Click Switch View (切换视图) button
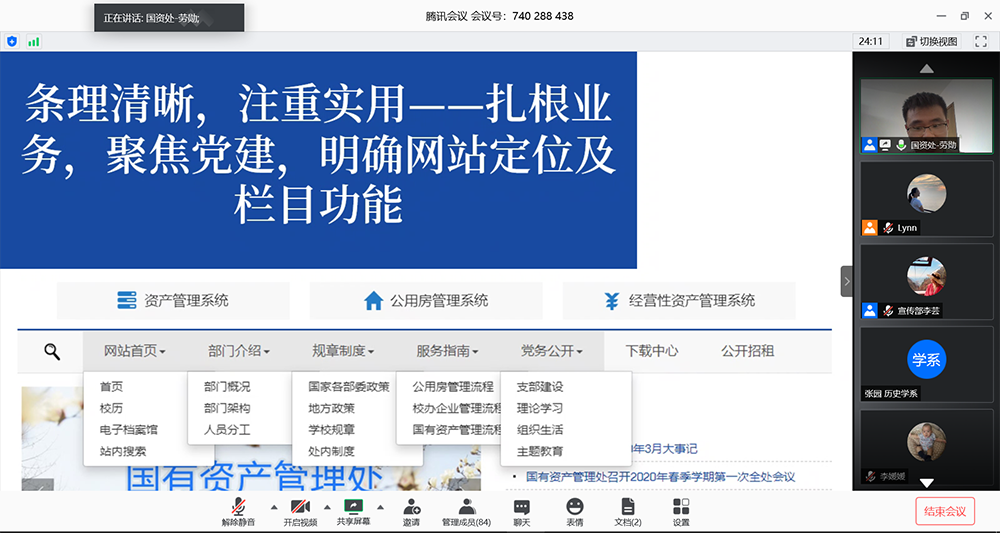 [932, 42]
